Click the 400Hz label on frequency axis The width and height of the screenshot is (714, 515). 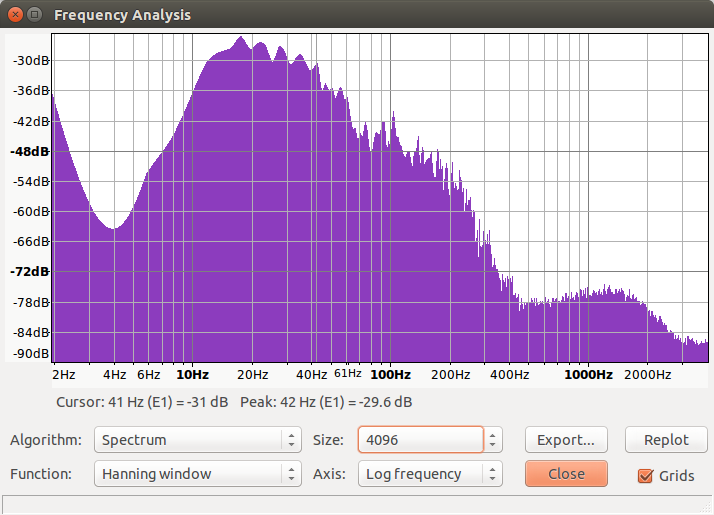coord(510,375)
